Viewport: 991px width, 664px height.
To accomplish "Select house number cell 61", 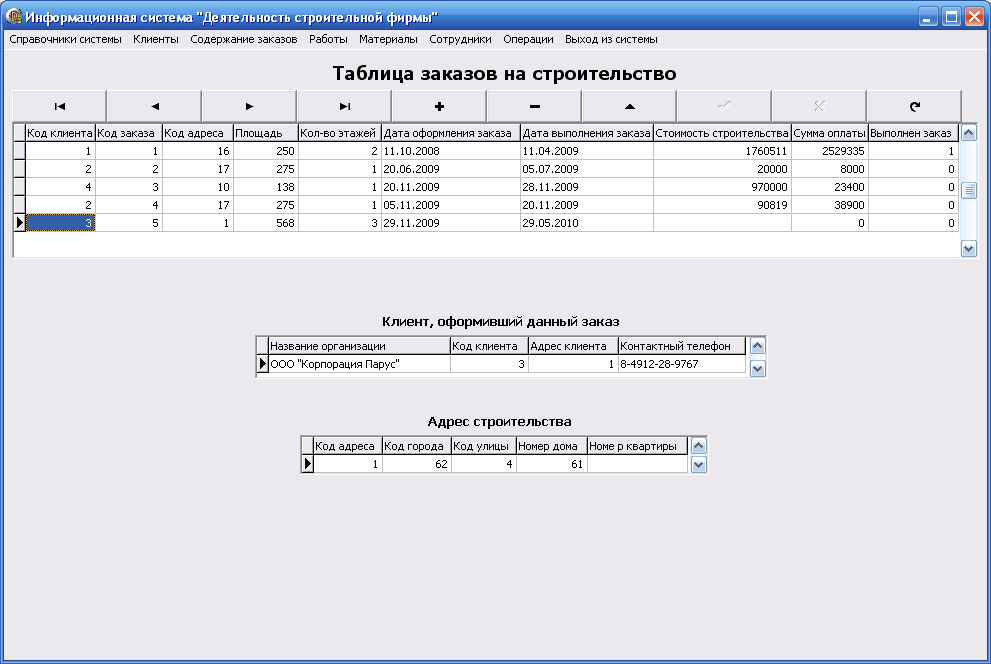I will point(551,464).
